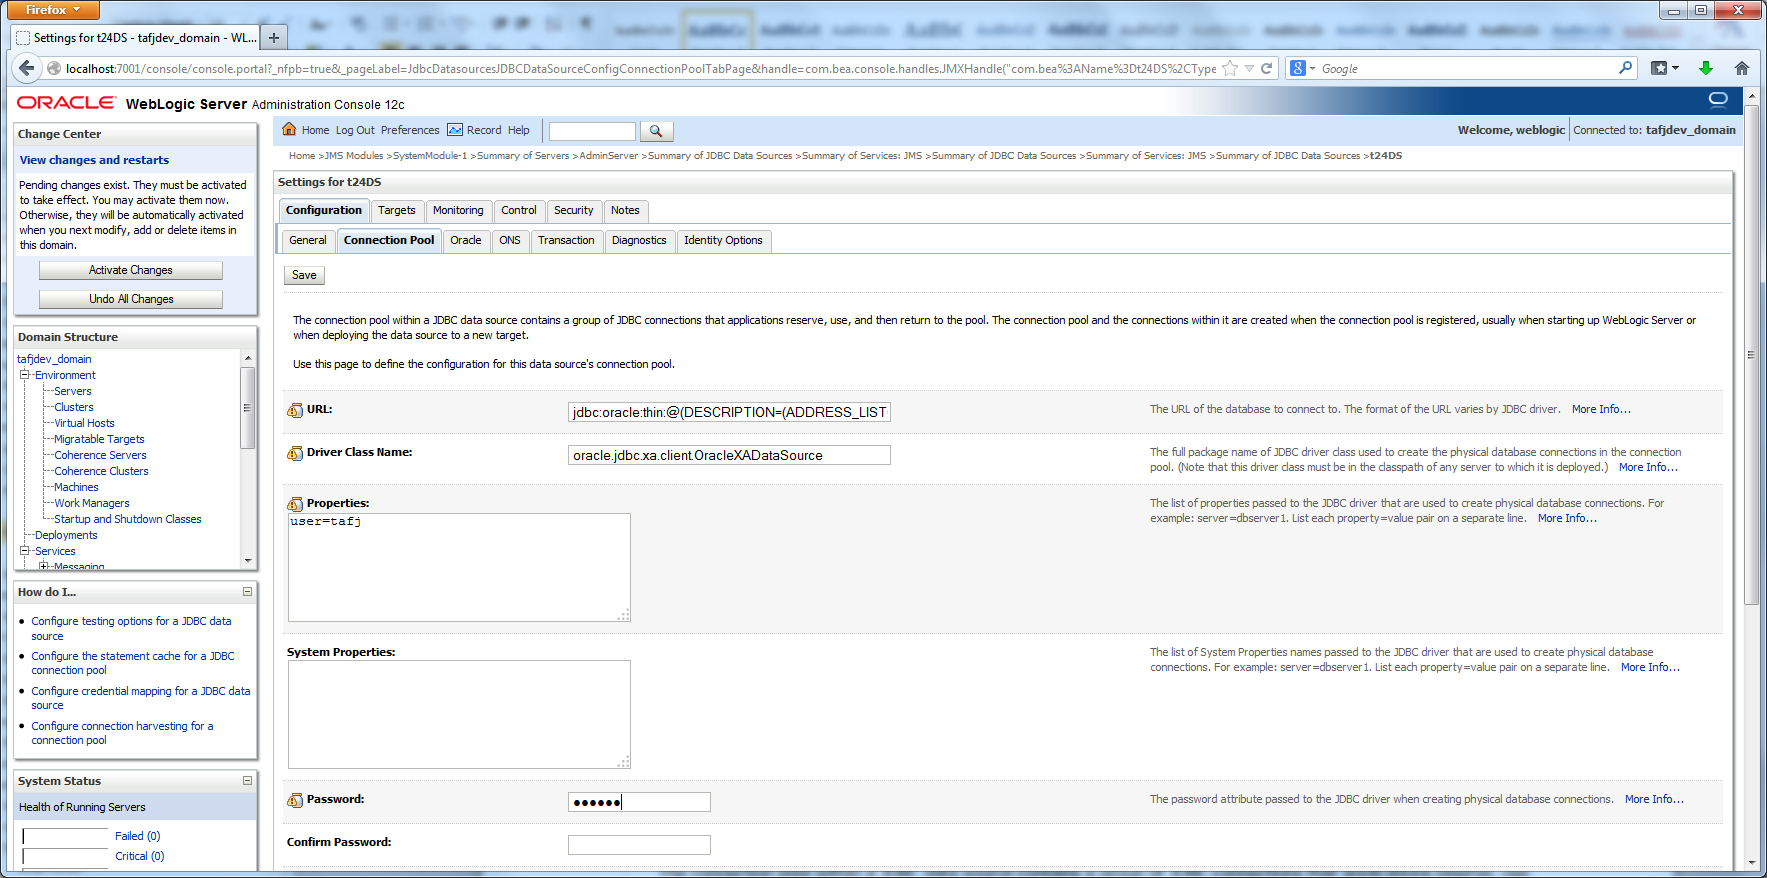Click the site identity globe icon
The width and height of the screenshot is (1767, 878).
pos(54,68)
